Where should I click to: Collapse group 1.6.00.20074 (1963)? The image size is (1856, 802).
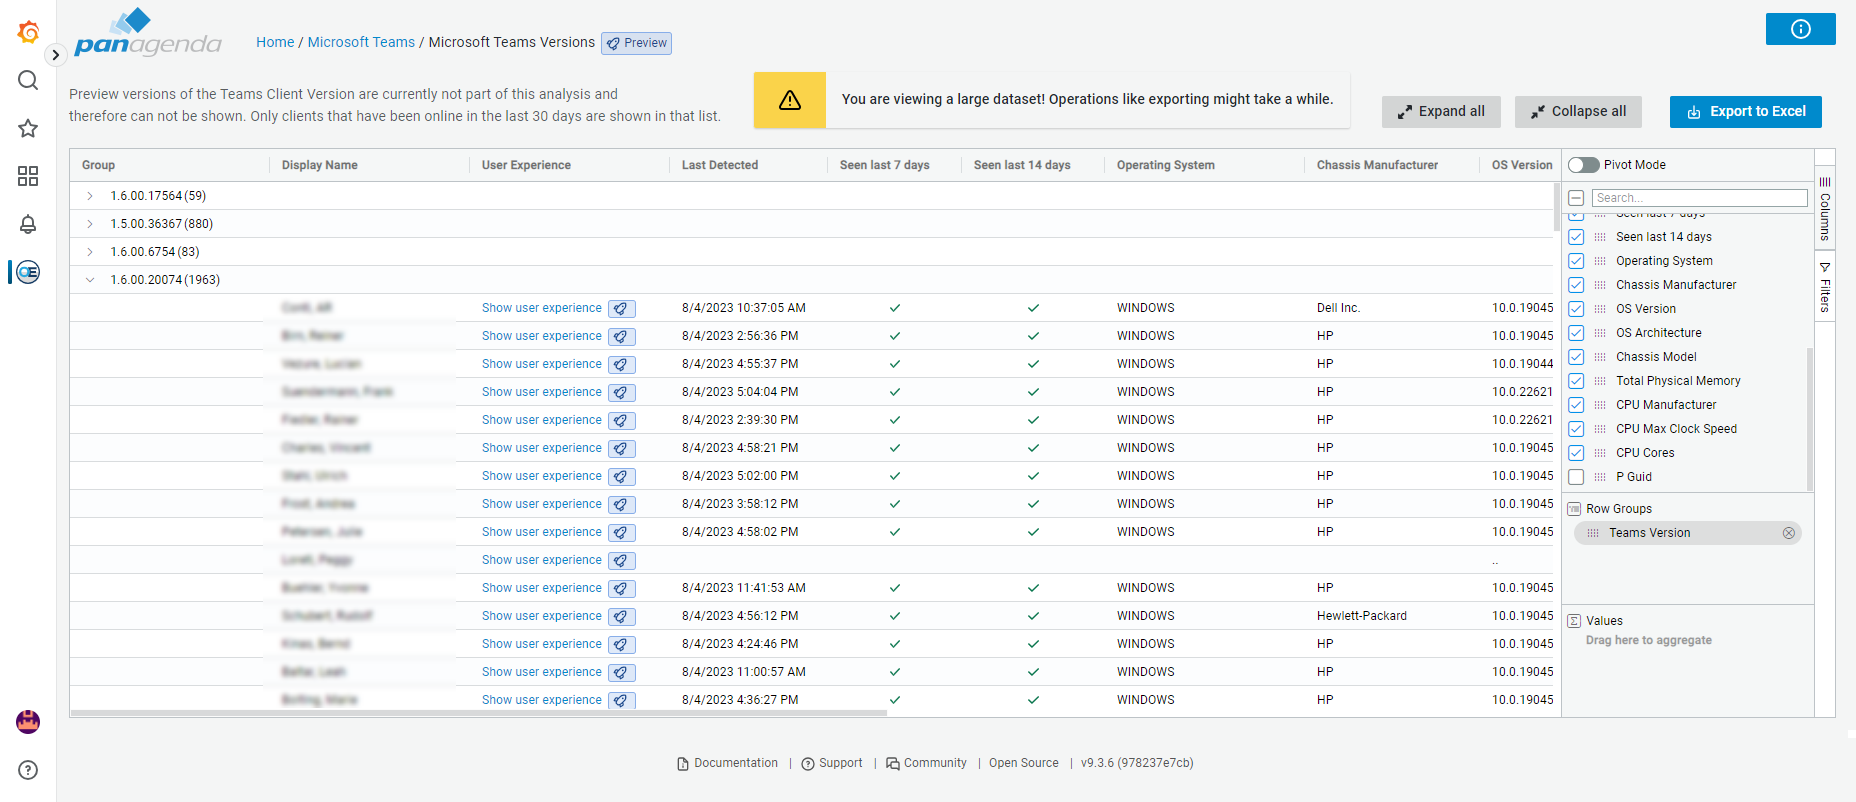(x=90, y=280)
